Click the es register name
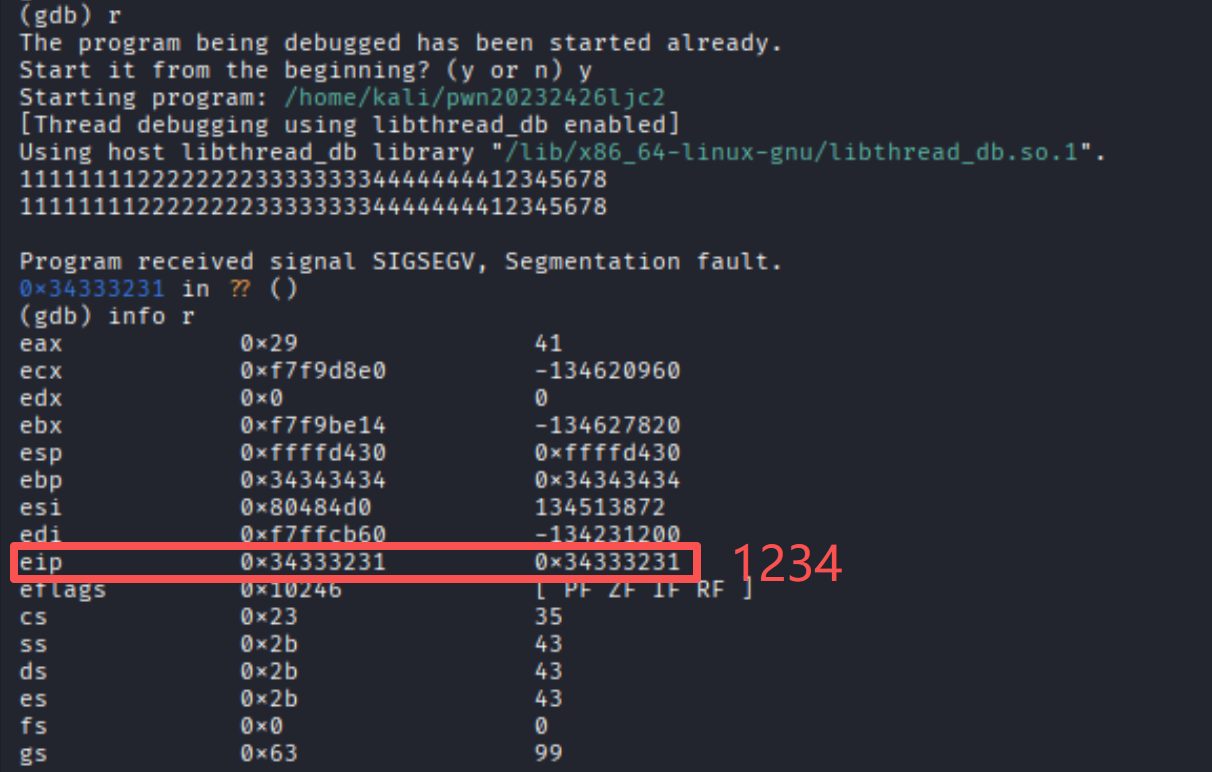1212x772 pixels. coord(33,698)
